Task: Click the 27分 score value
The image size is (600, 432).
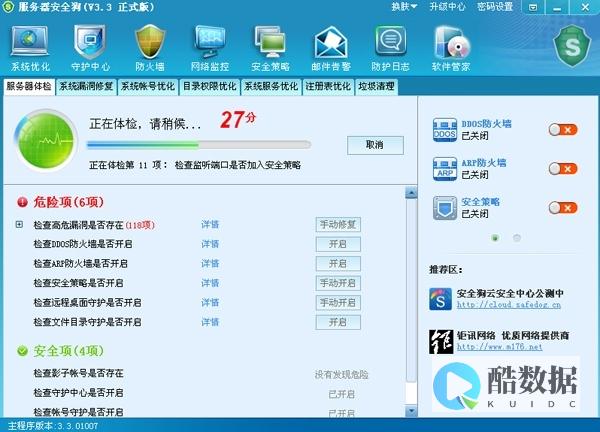Action: point(237,120)
